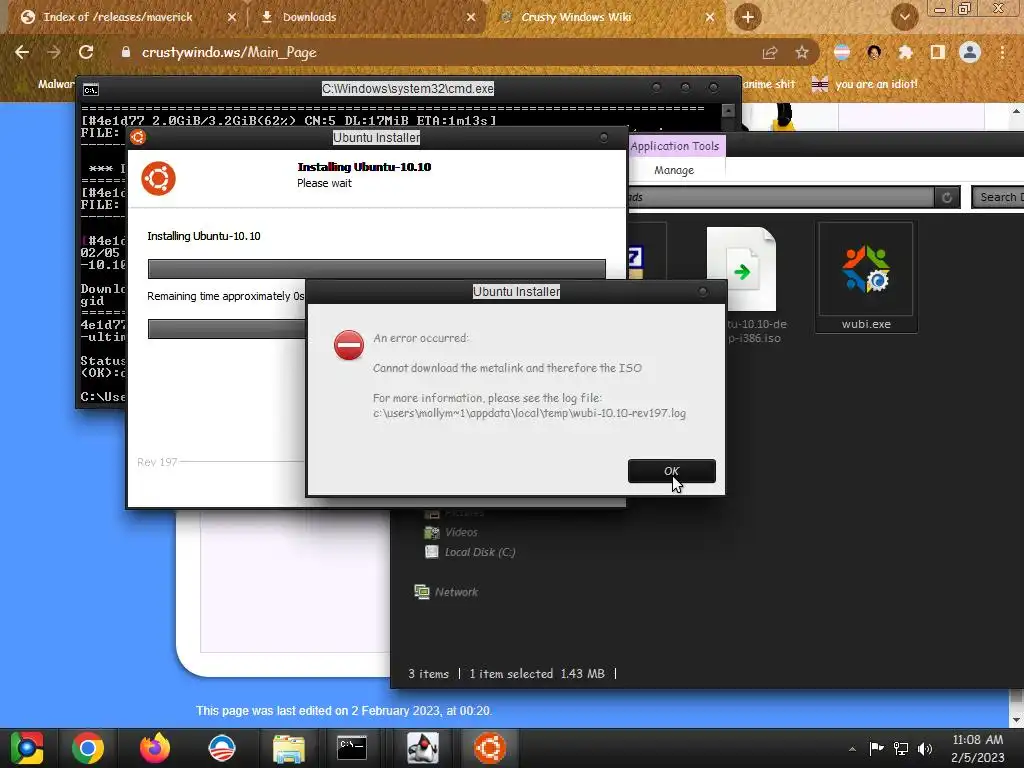1024x768 pixels.
Task: Switch to the Index of /releases/maverick tab
Action: tap(118, 17)
